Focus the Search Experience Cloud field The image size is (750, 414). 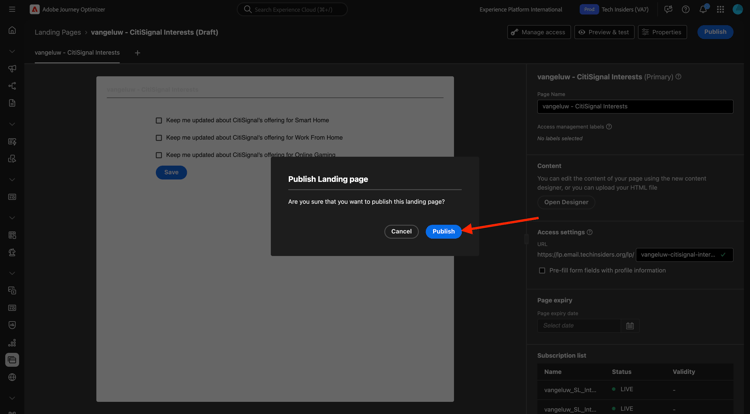(x=292, y=9)
